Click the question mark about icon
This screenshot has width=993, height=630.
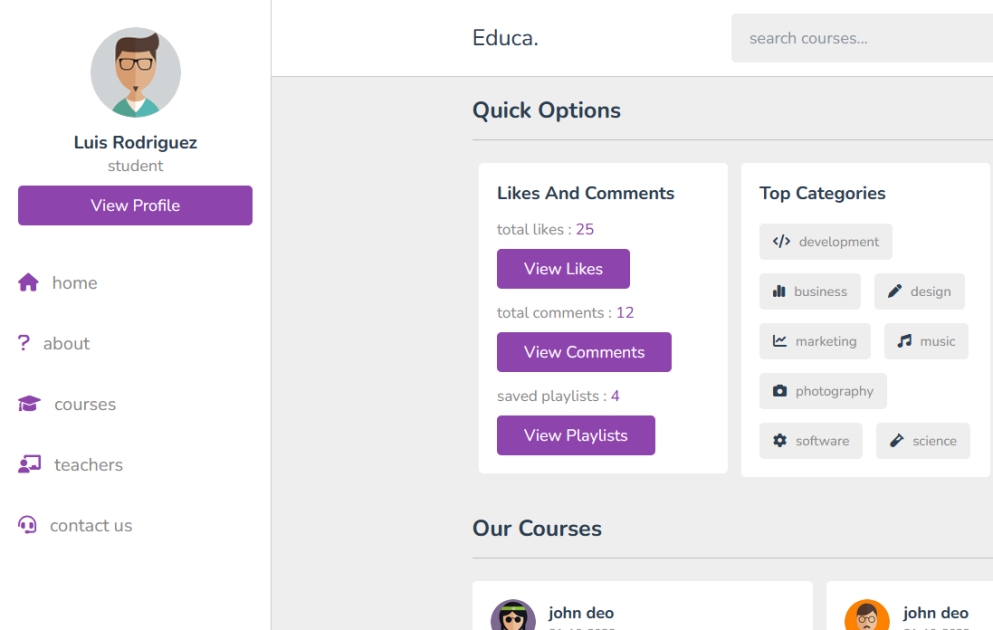pos(23,343)
